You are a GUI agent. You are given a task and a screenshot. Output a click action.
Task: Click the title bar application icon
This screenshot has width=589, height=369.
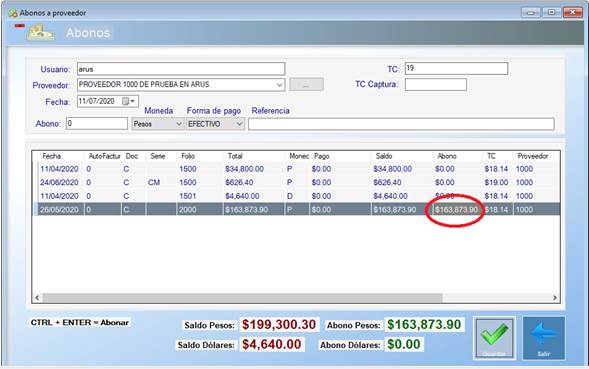click(x=13, y=13)
